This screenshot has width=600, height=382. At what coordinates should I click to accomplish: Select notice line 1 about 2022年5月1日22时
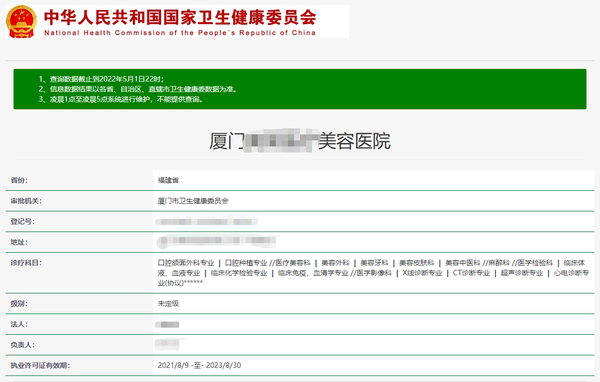point(101,79)
